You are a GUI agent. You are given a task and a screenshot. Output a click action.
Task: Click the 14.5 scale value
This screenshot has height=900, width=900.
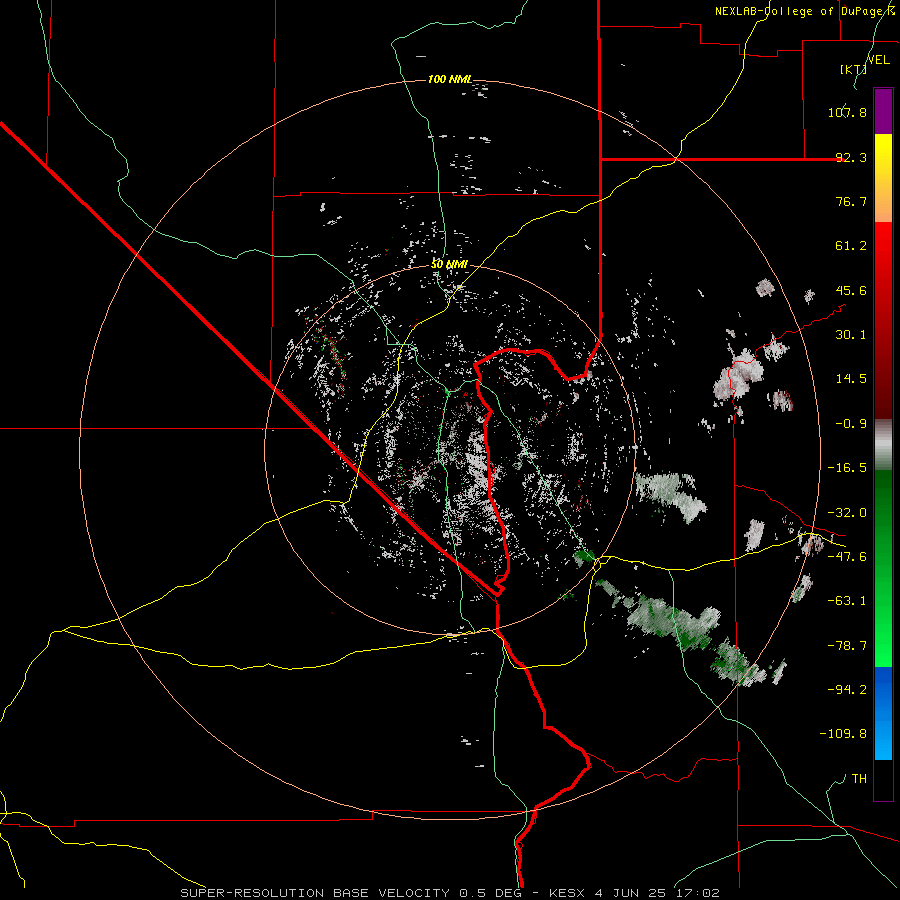coord(851,379)
